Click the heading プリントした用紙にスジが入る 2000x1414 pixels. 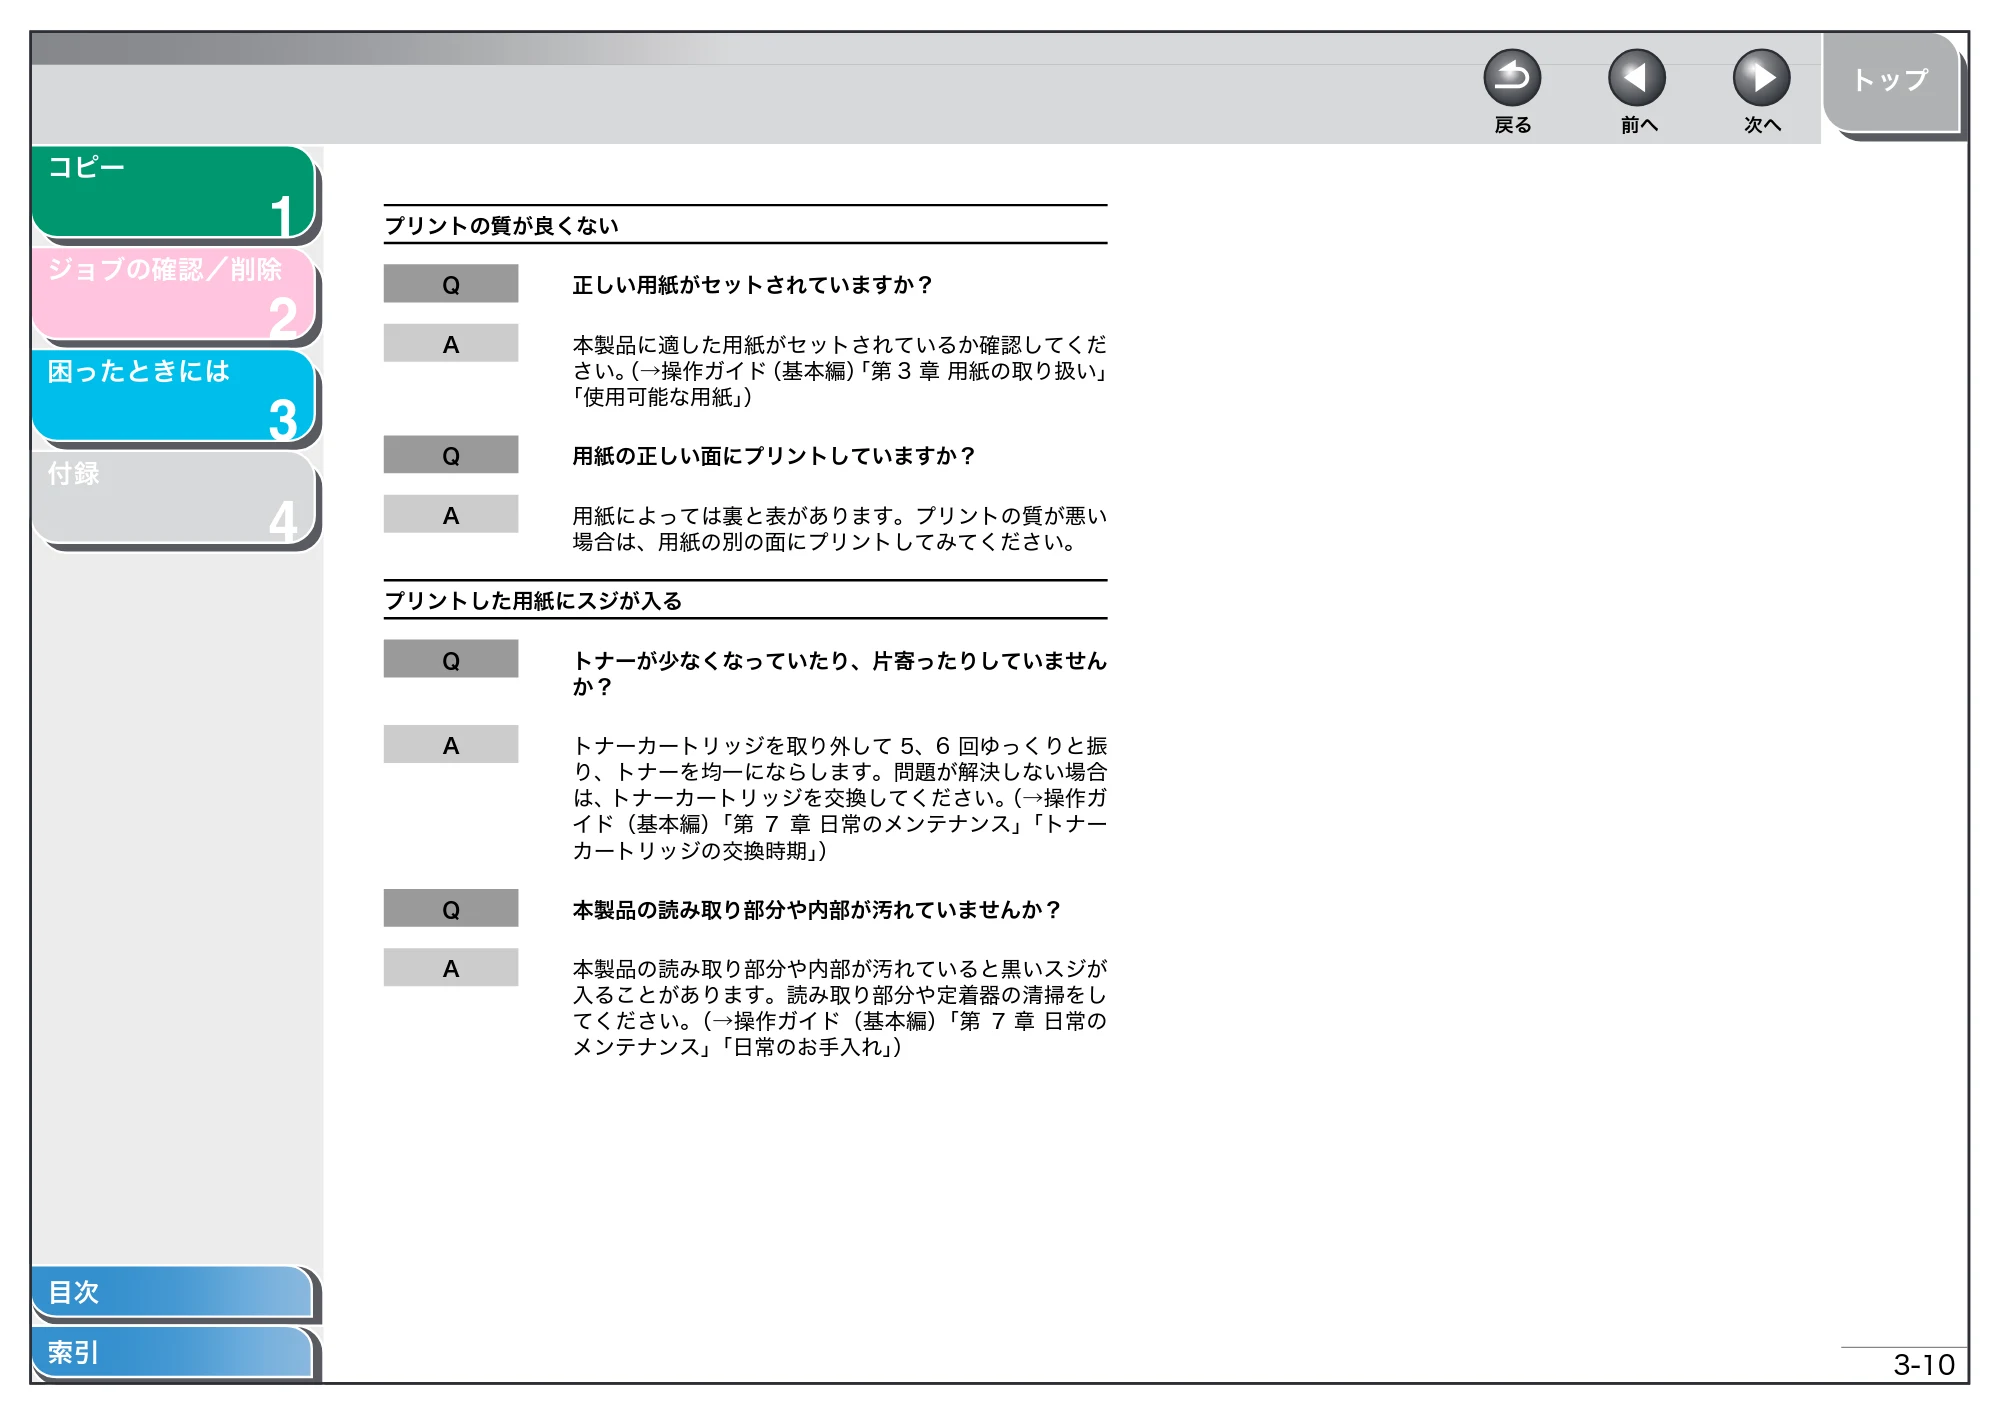tap(533, 600)
